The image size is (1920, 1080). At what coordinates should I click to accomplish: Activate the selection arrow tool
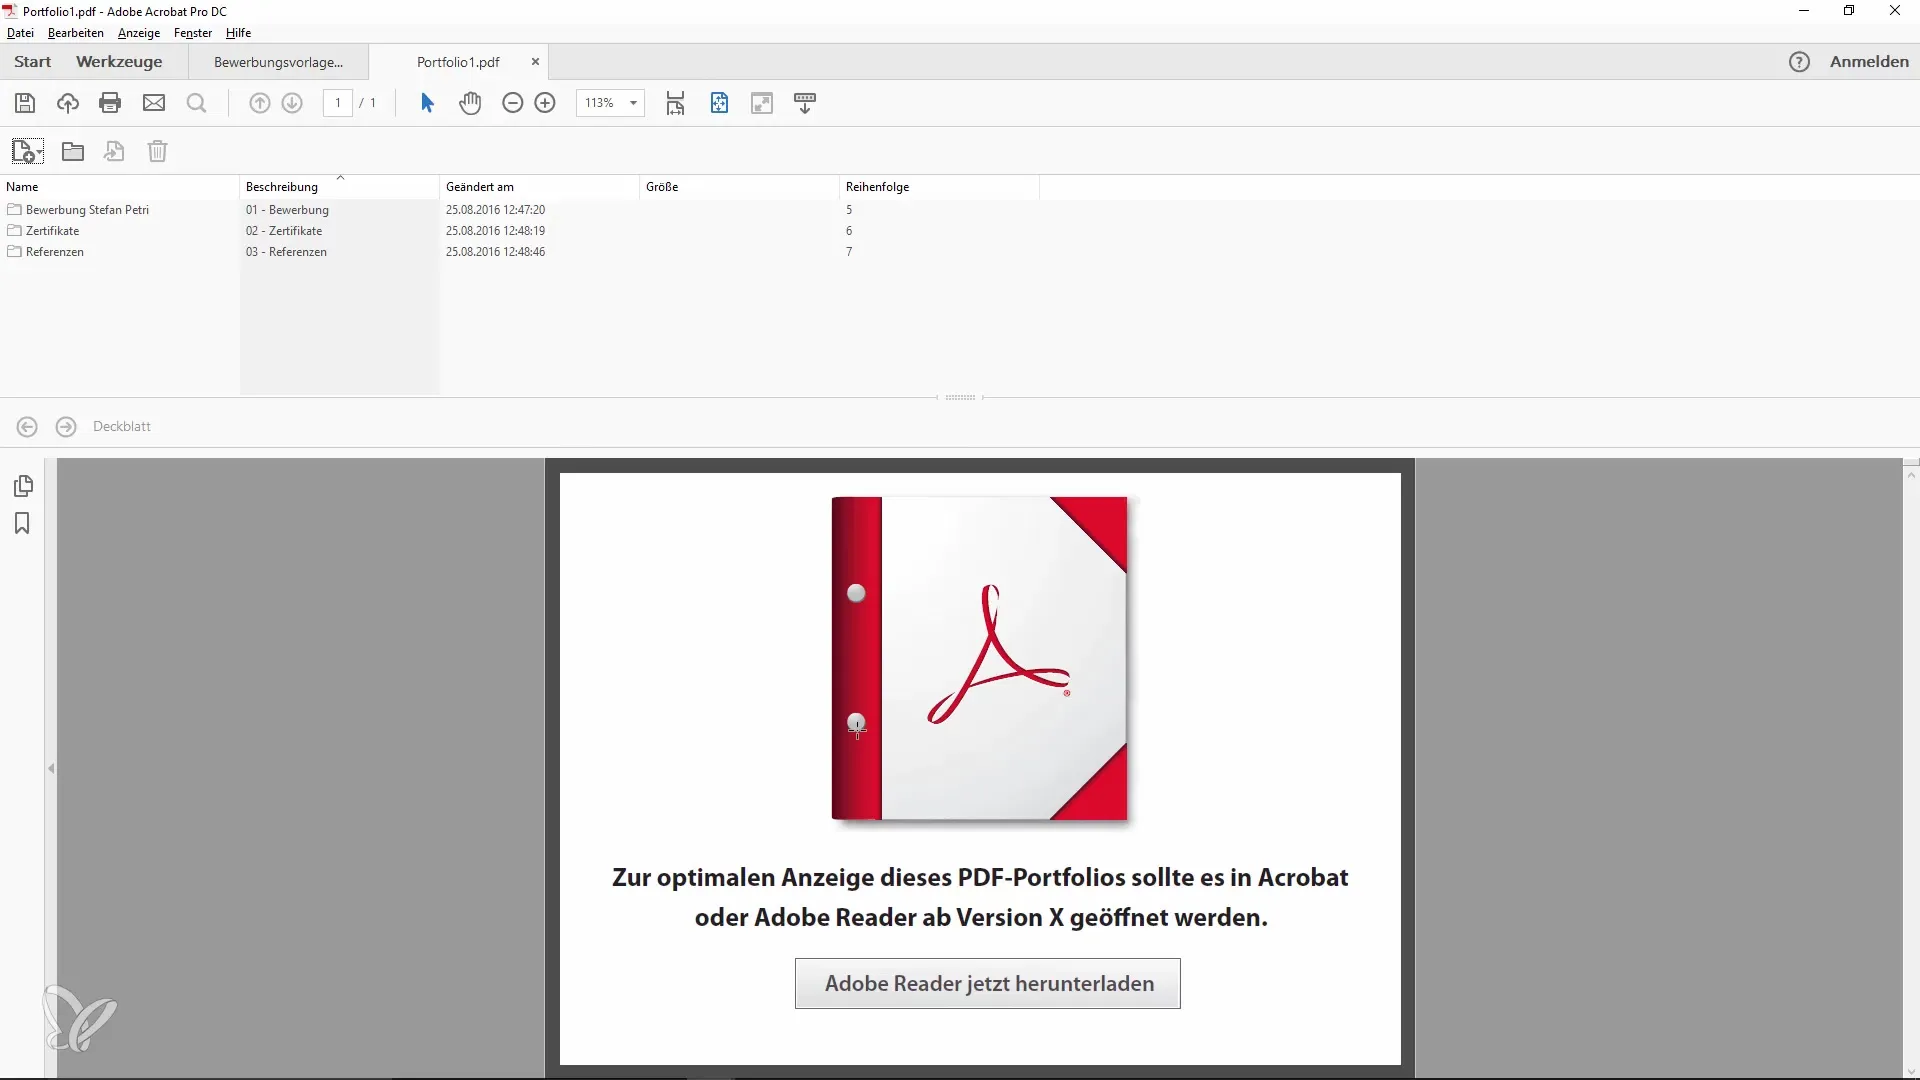[x=427, y=103]
